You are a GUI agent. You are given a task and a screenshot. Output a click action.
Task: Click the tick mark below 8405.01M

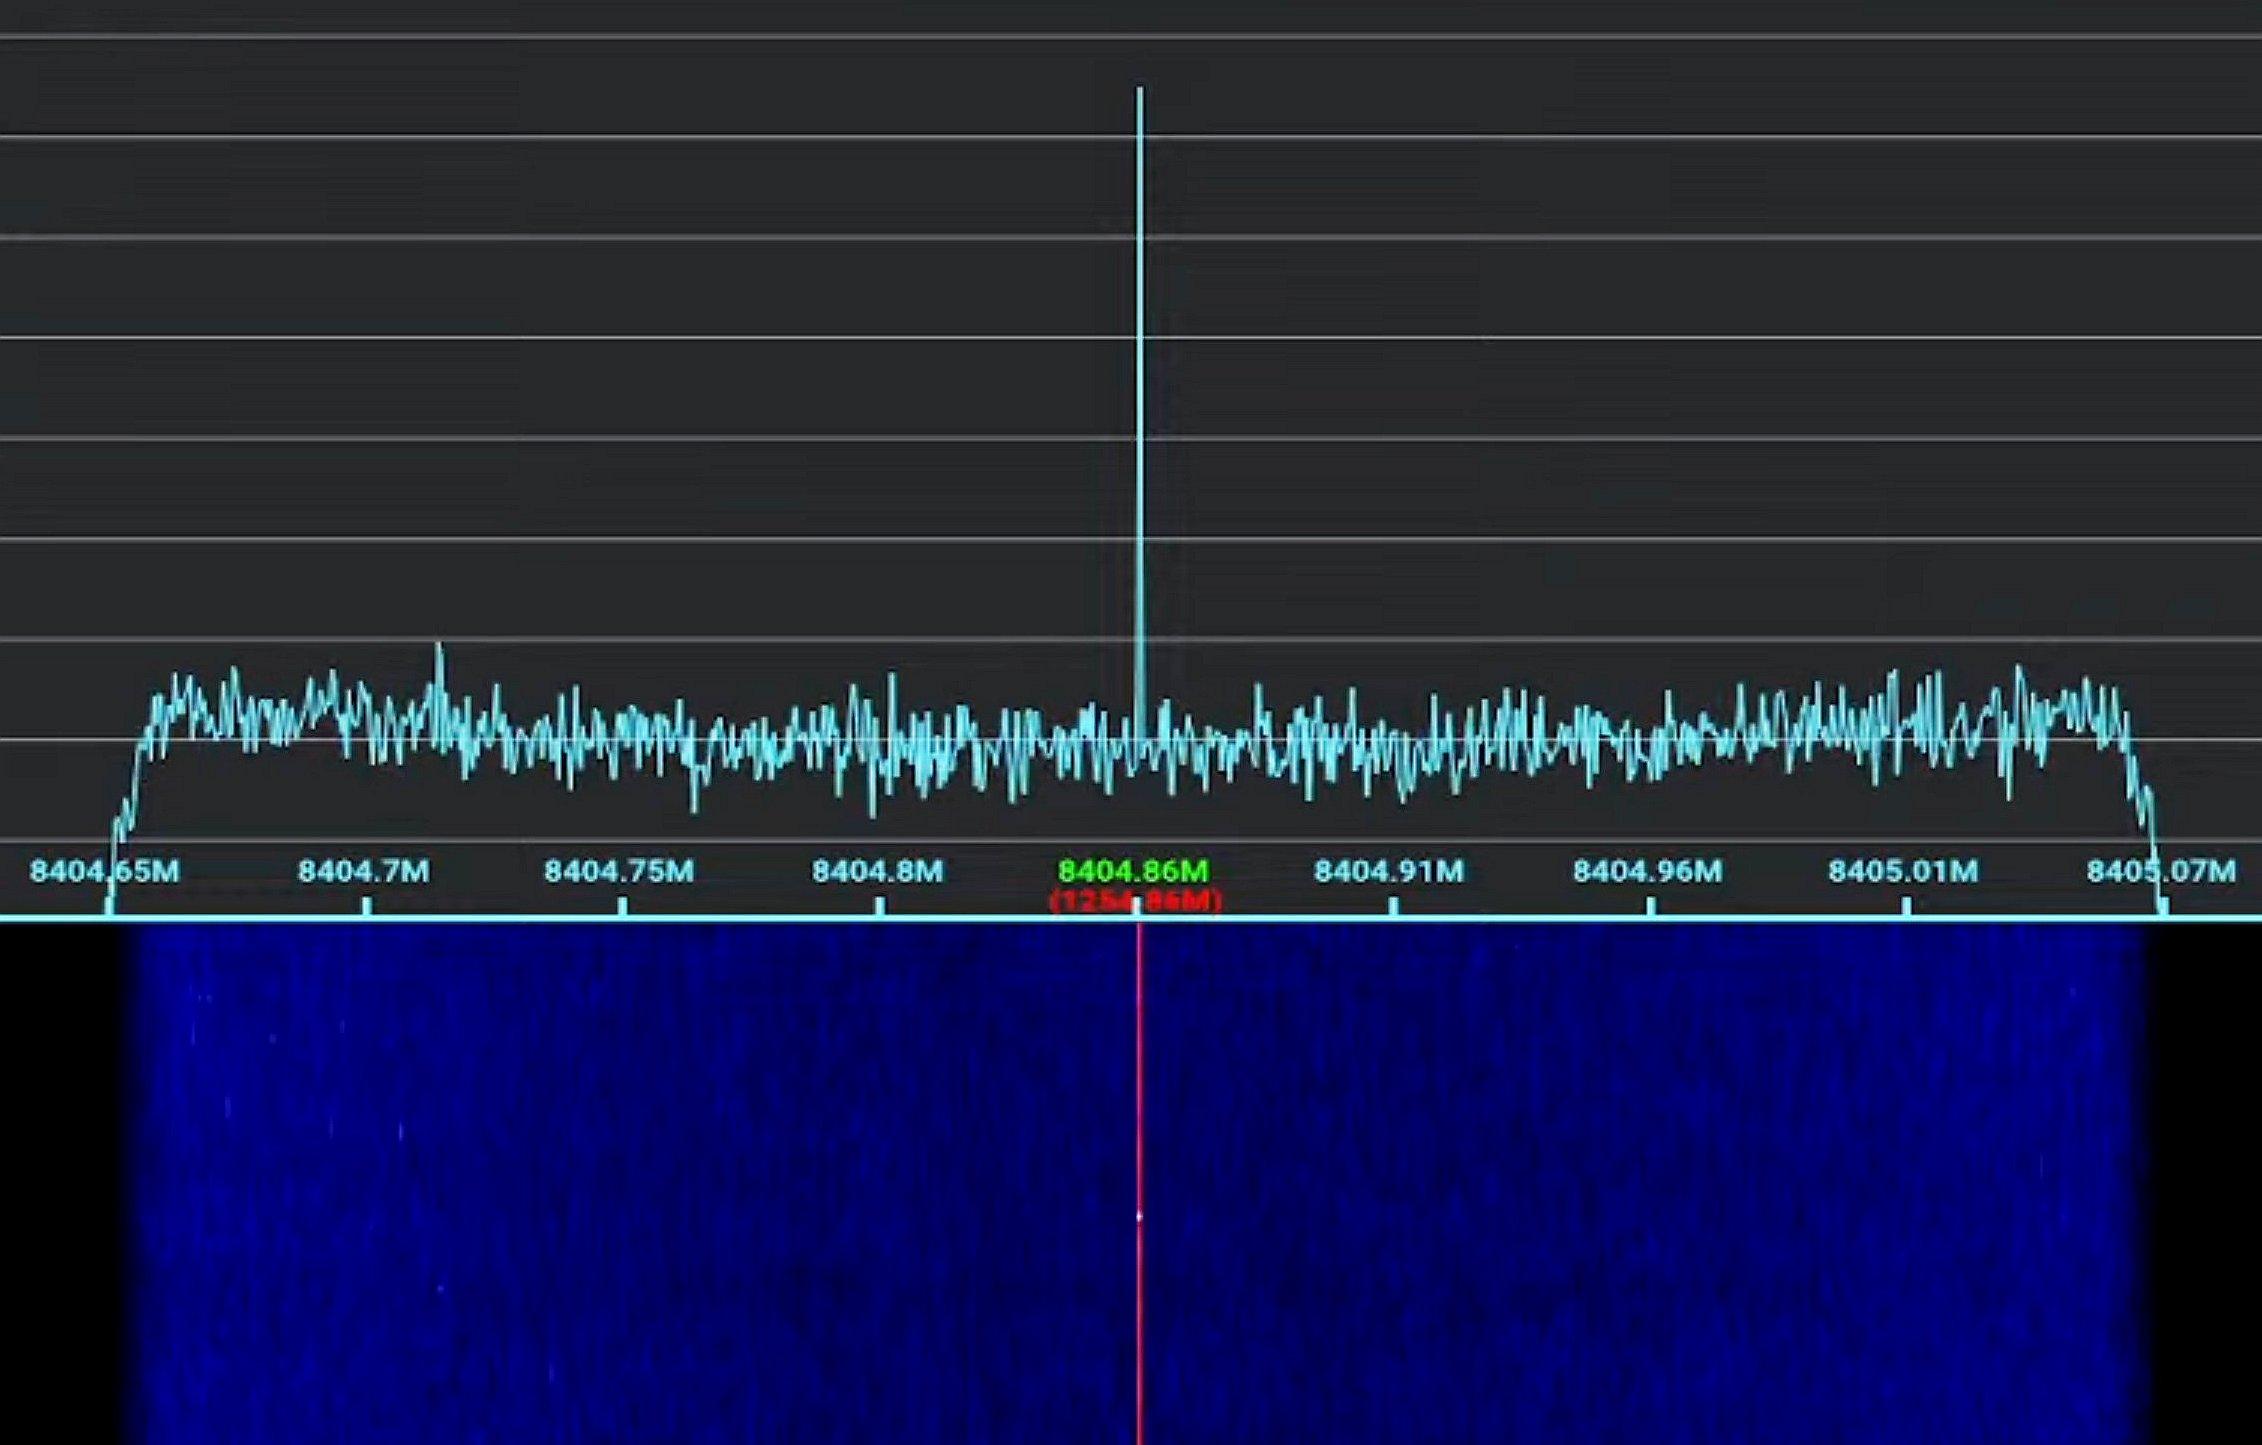(x=1907, y=906)
